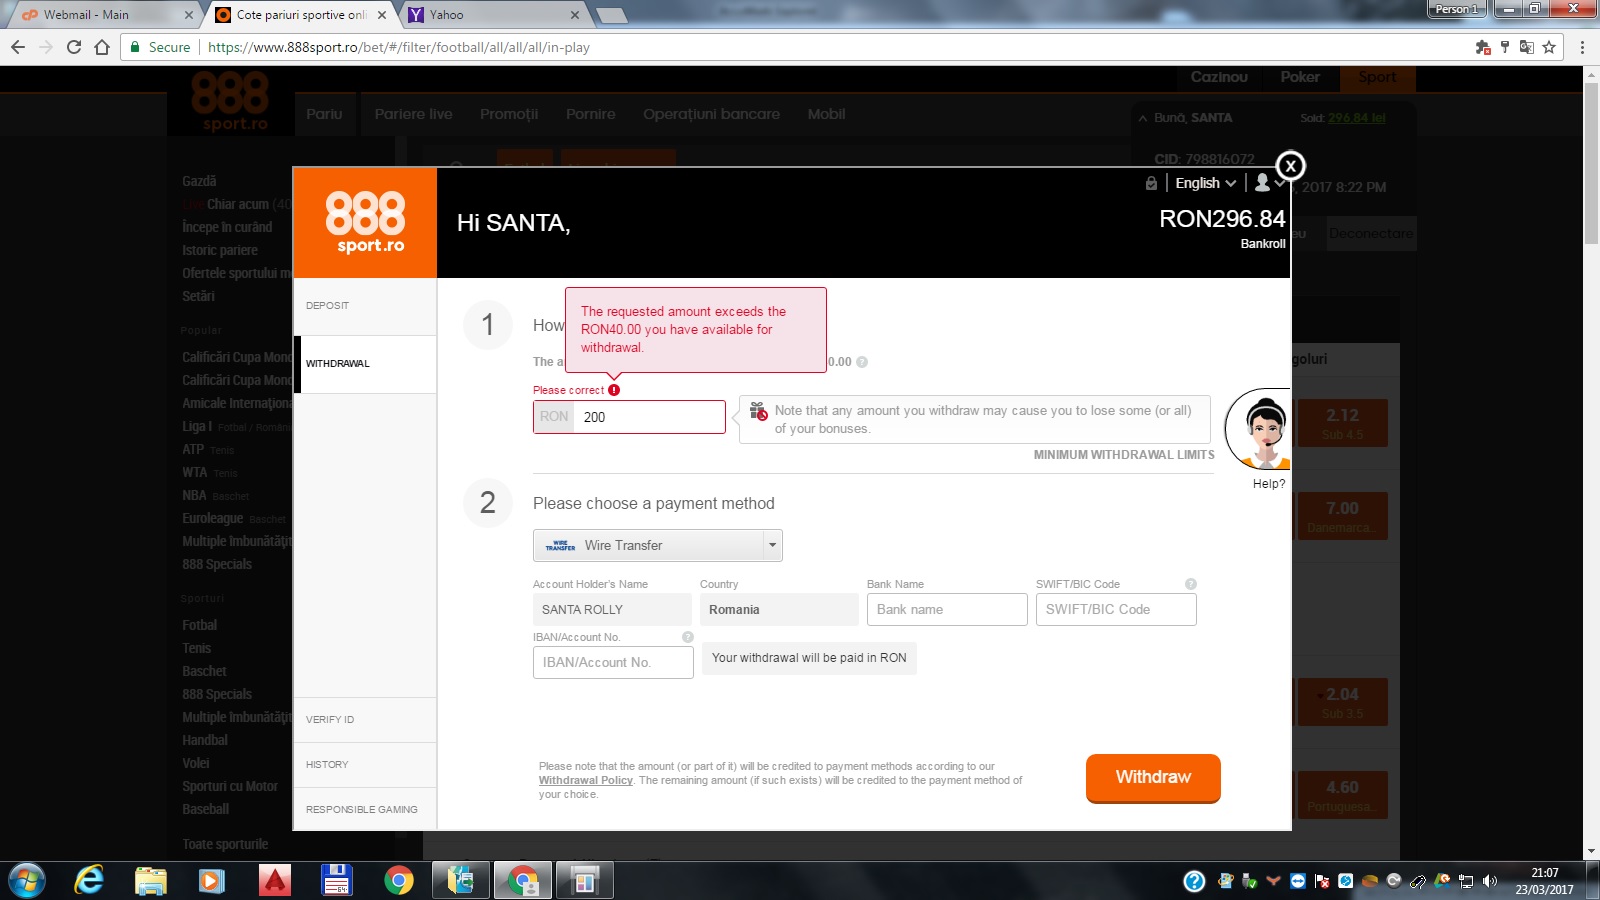Open the Windows Start button

[26, 881]
